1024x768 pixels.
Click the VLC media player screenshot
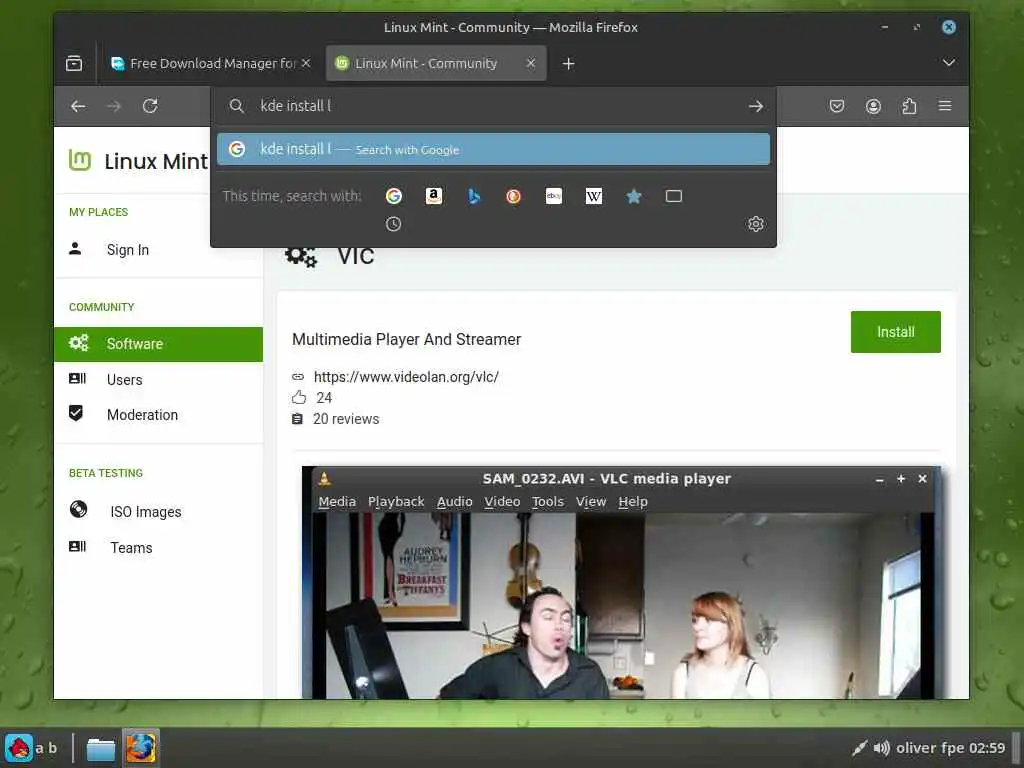(x=621, y=583)
